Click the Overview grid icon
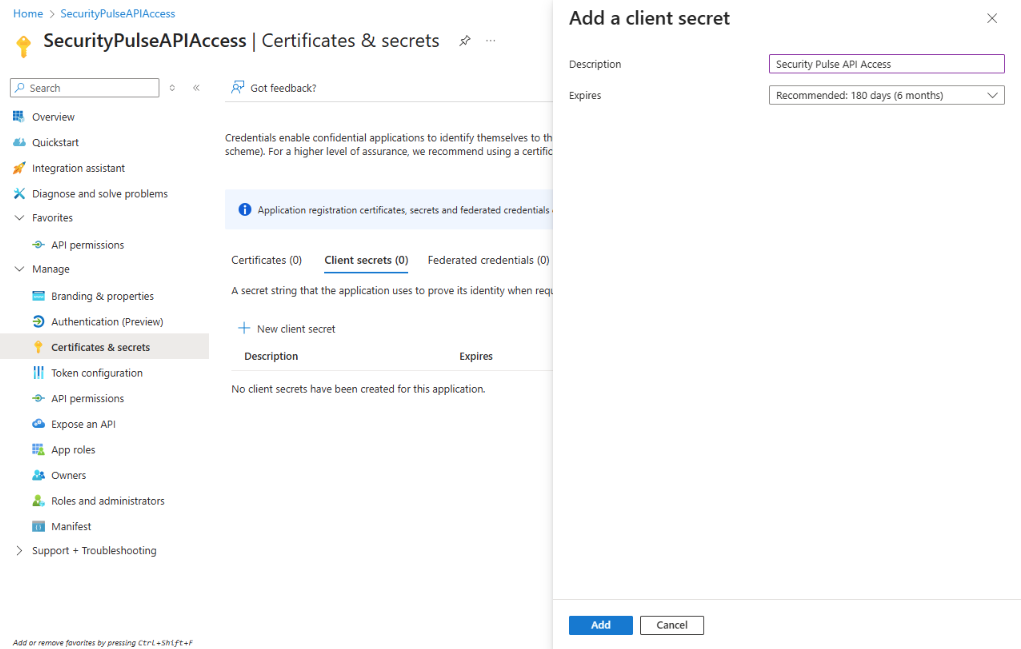The width and height of the screenshot is (1021, 649). point(19,117)
